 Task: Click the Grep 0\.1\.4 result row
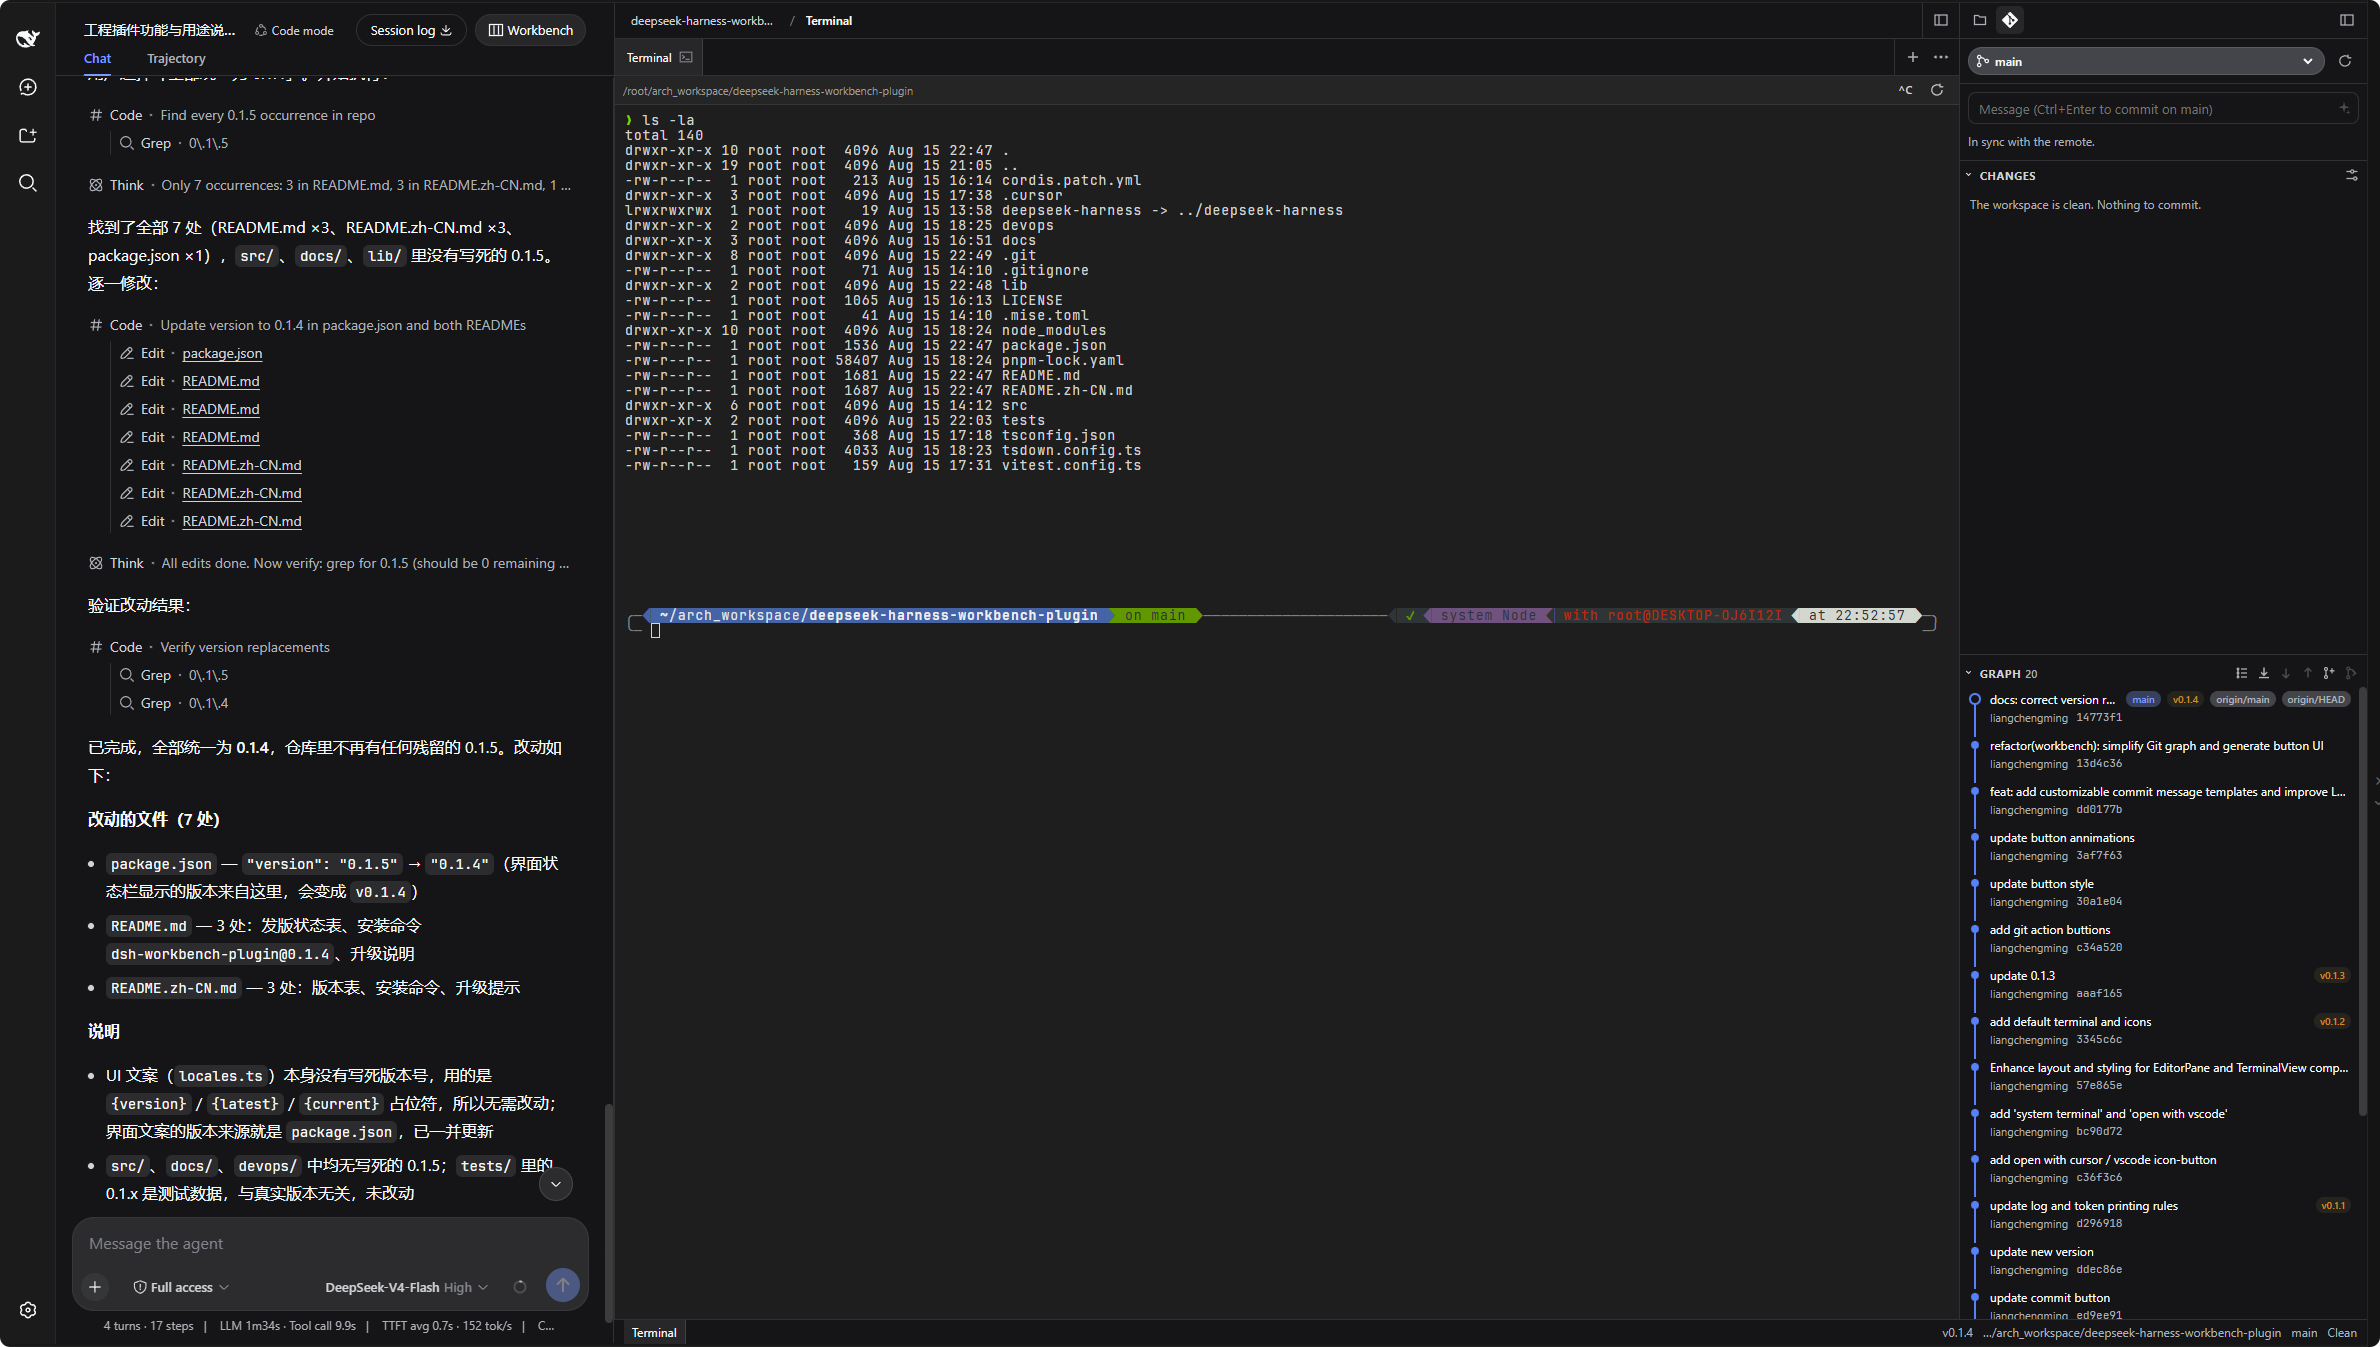pyautogui.click(x=174, y=703)
